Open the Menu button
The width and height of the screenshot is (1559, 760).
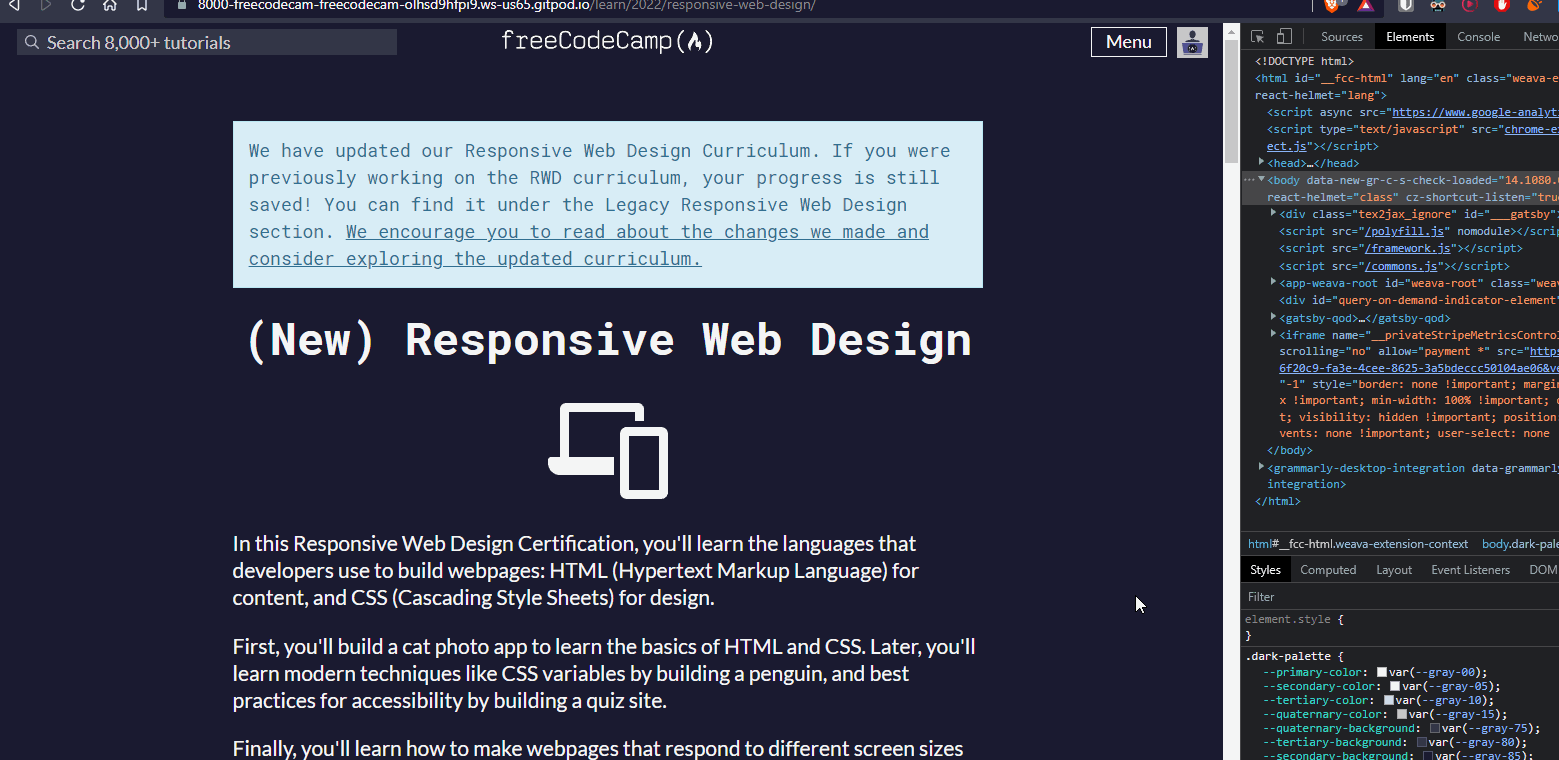1129,42
